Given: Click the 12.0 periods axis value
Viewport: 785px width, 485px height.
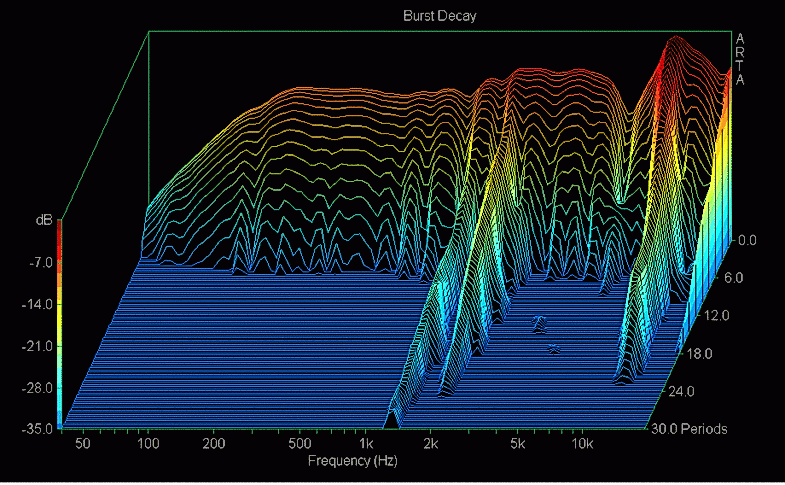Looking at the screenshot, I should 716,316.
